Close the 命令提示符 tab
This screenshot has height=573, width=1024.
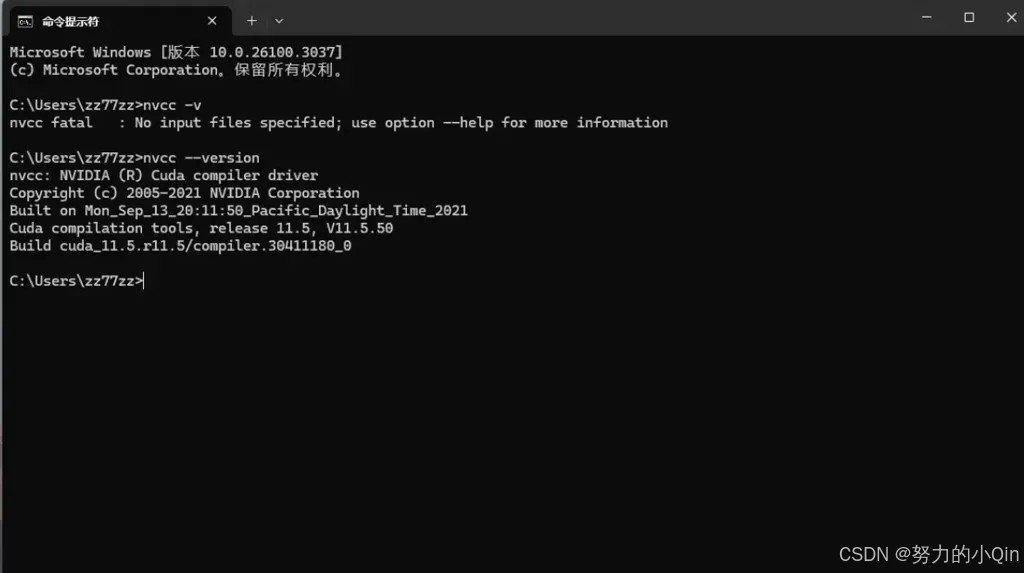point(212,21)
